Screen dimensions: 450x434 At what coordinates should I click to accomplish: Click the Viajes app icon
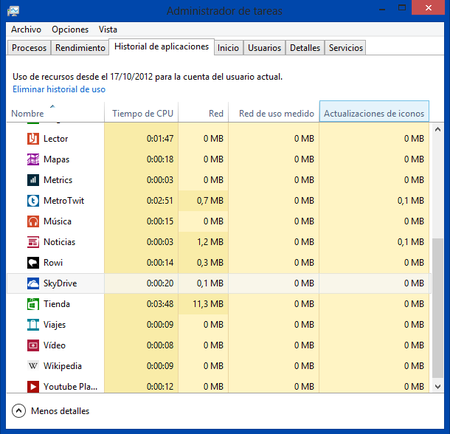click(33, 325)
